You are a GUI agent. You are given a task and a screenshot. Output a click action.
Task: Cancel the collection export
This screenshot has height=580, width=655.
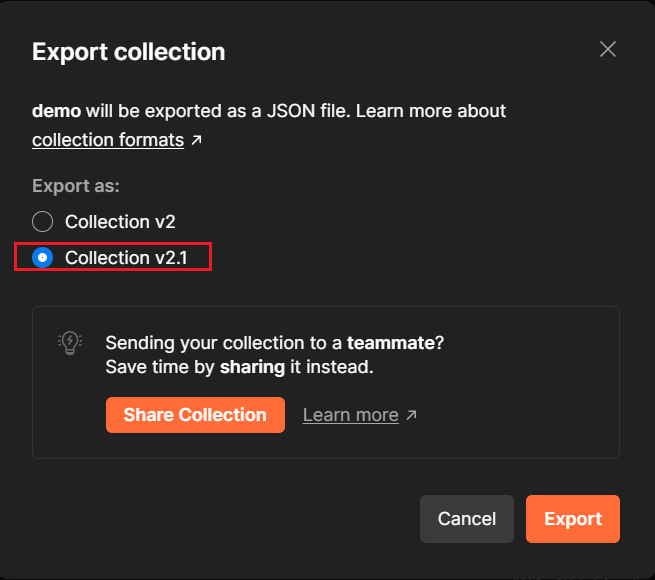coord(467,519)
